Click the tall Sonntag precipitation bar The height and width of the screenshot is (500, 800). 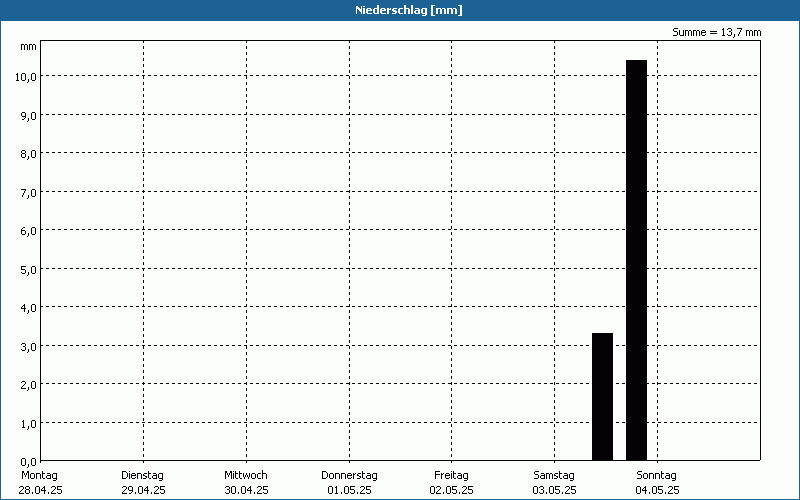(636, 260)
